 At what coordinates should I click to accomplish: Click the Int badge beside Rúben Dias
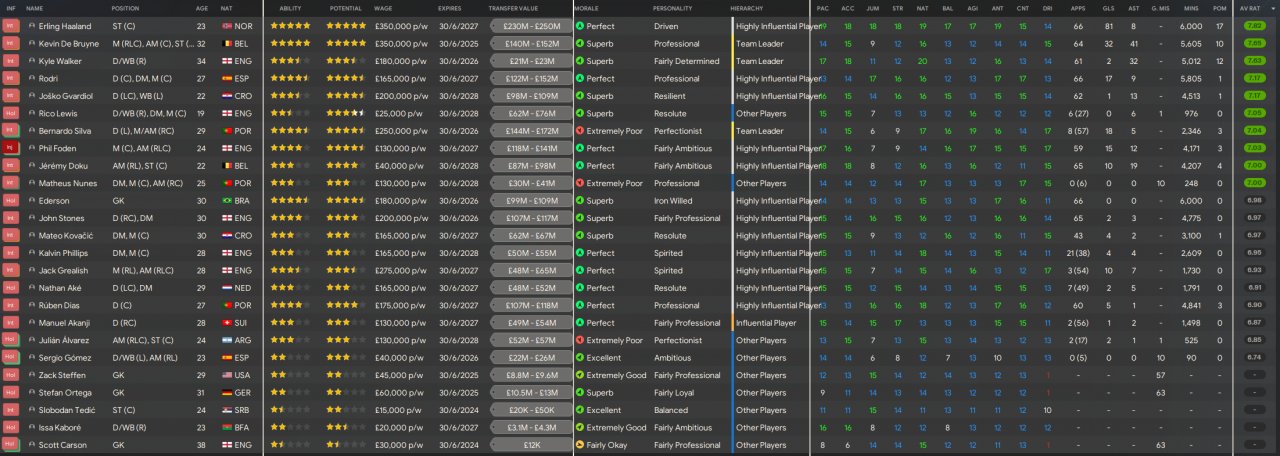11,305
